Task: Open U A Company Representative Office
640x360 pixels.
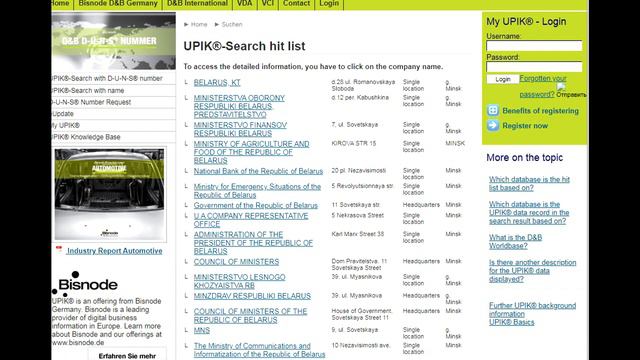Action: click(x=251, y=220)
